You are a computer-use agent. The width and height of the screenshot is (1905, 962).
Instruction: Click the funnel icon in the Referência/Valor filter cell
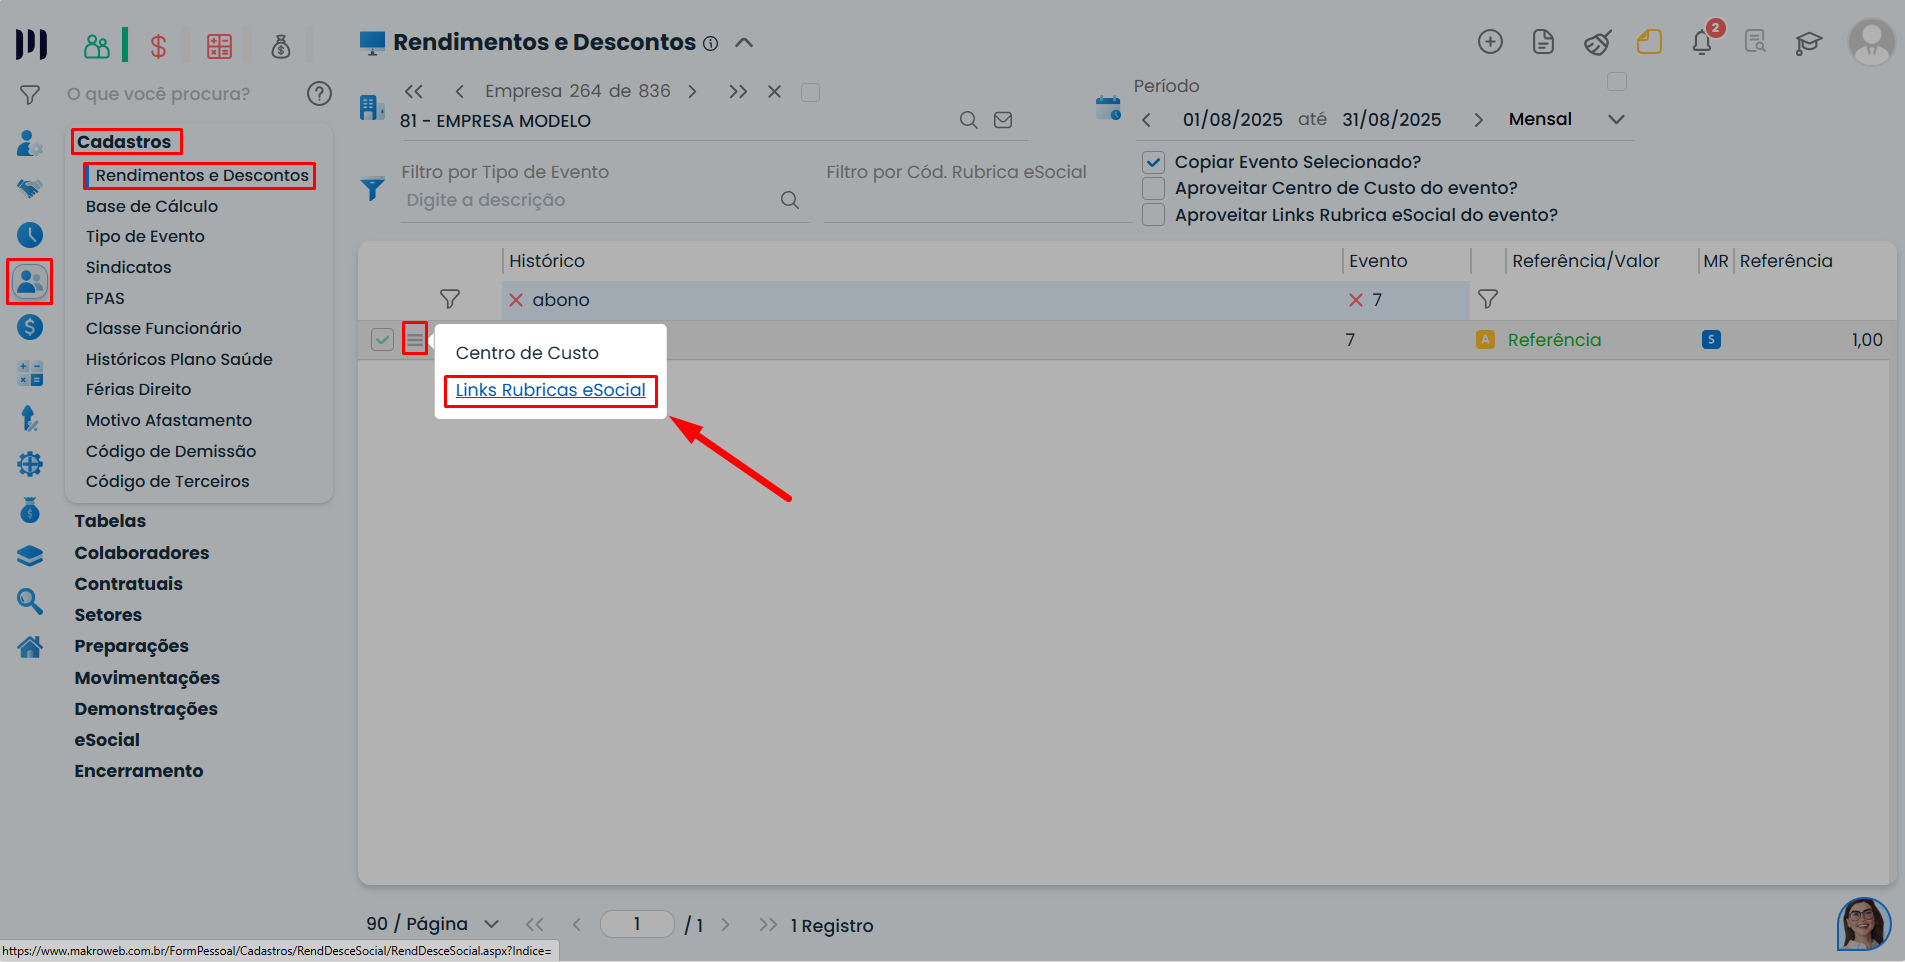pos(1488,299)
